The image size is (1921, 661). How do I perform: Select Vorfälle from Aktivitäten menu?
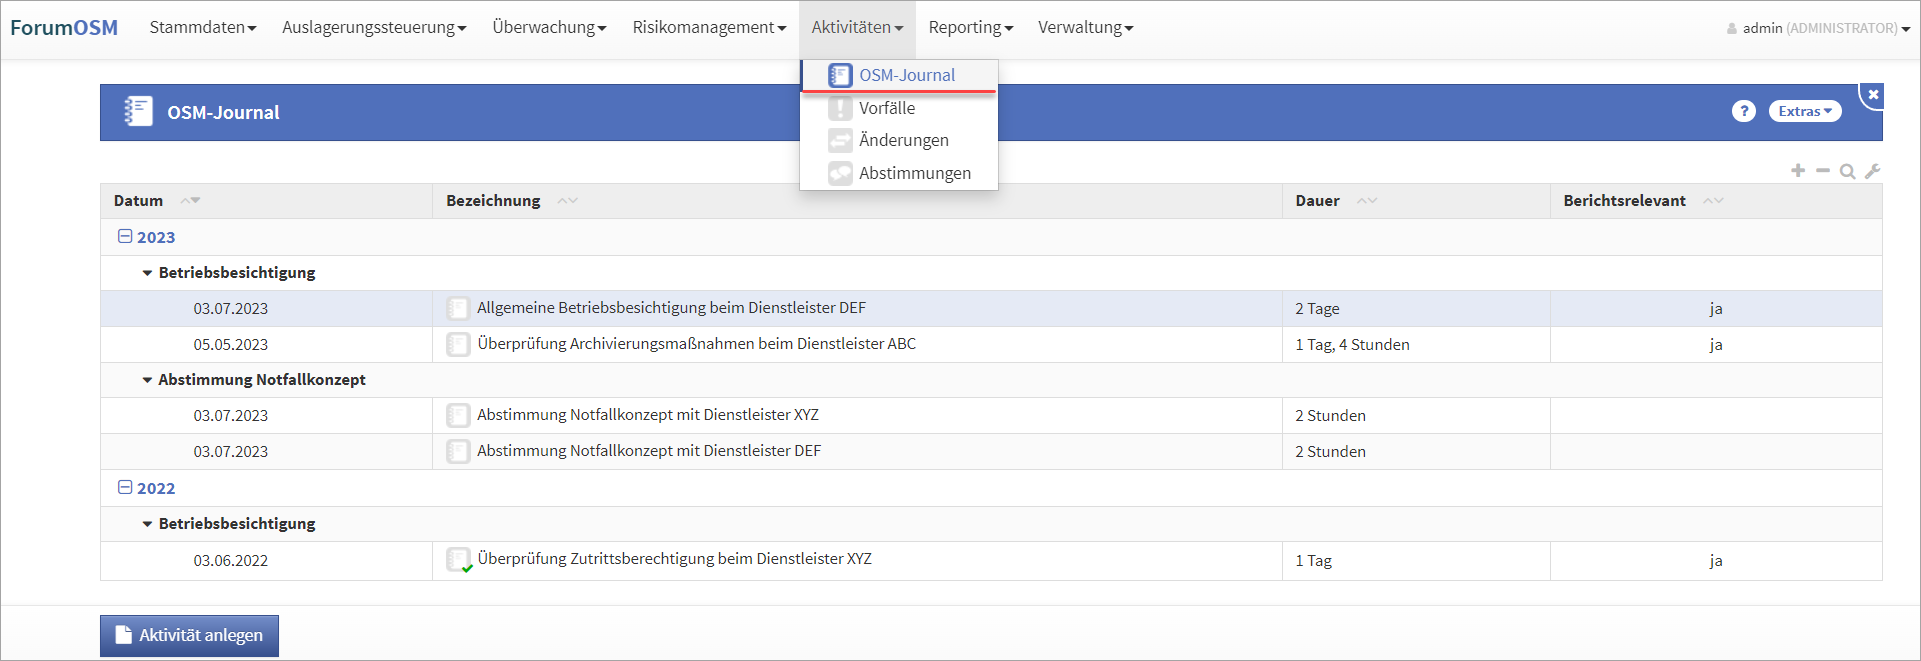886,108
